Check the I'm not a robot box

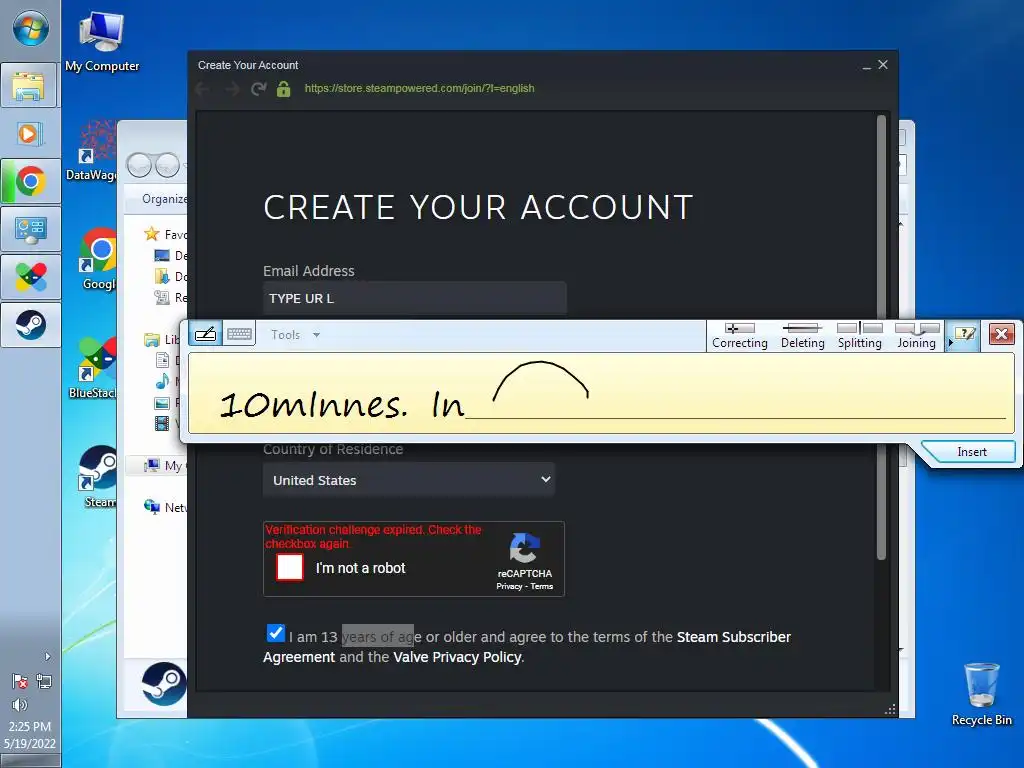(290, 567)
